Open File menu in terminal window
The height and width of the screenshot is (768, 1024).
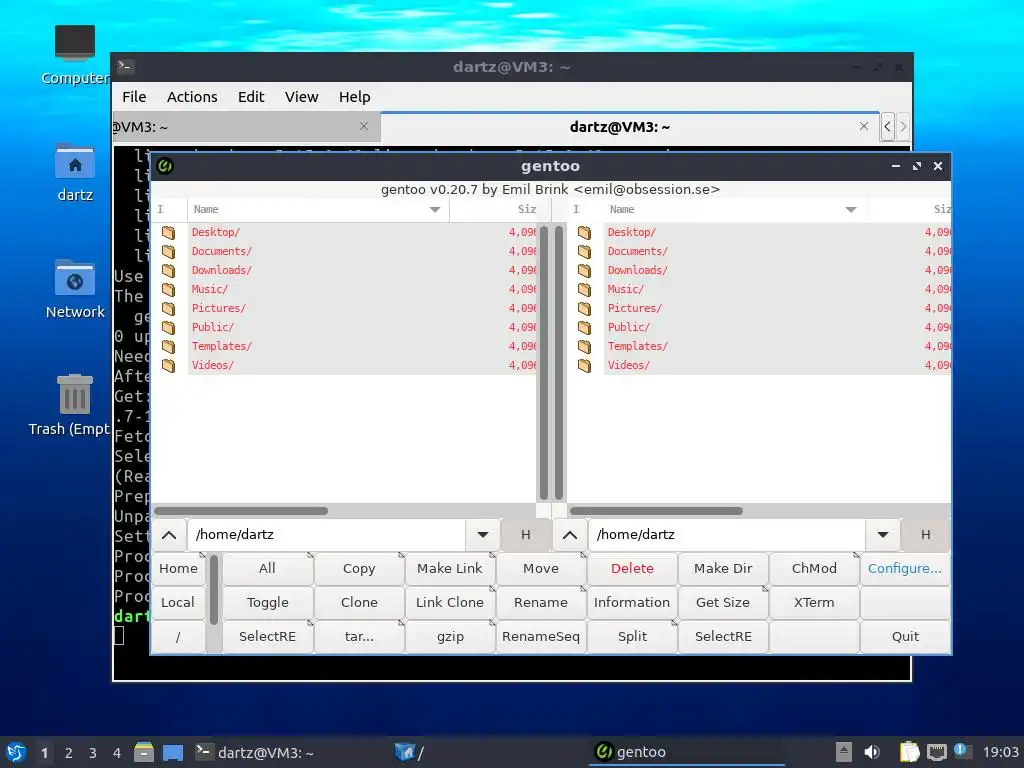134,97
